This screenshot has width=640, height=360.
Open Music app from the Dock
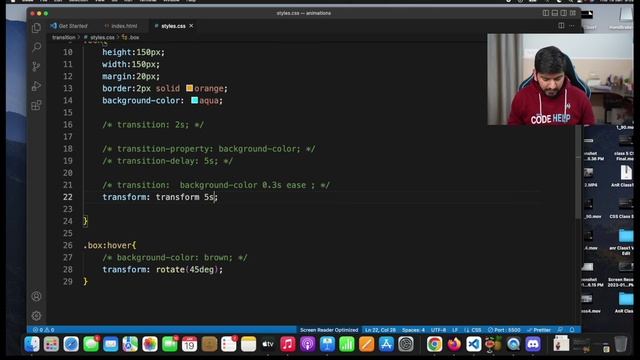pos(288,344)
